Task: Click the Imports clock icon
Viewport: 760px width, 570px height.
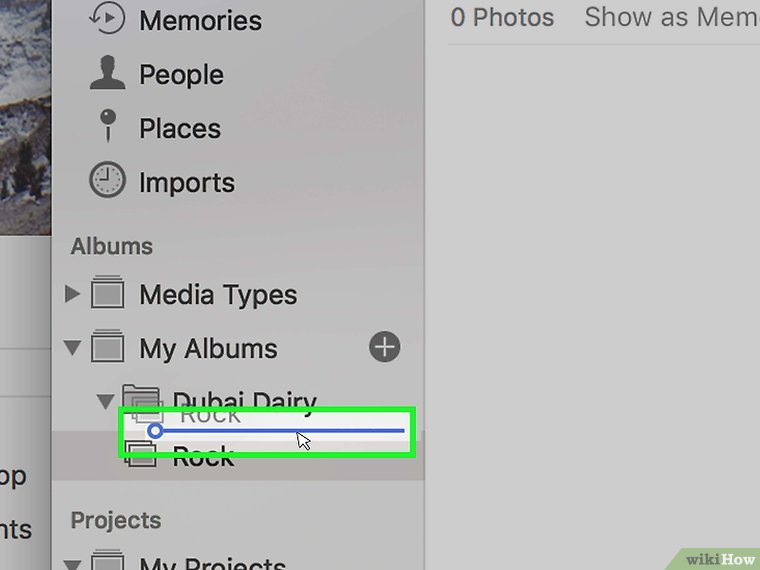Action: [x=107, y=181]
